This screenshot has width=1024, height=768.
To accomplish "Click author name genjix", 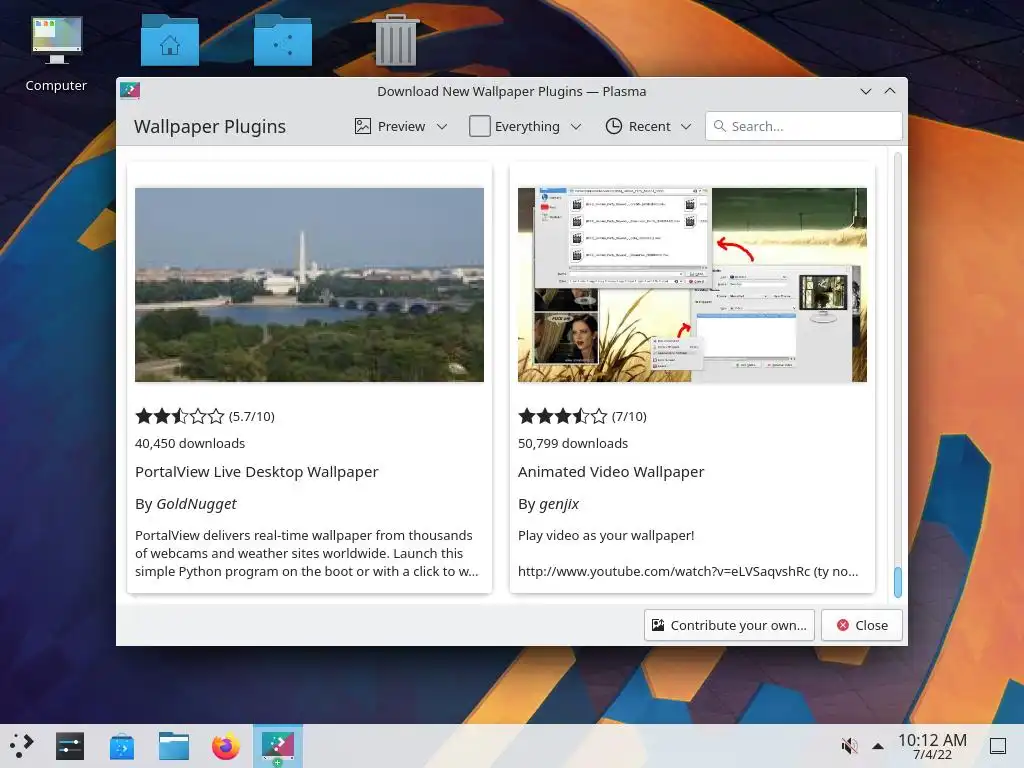I will click(x=559, y=504).
